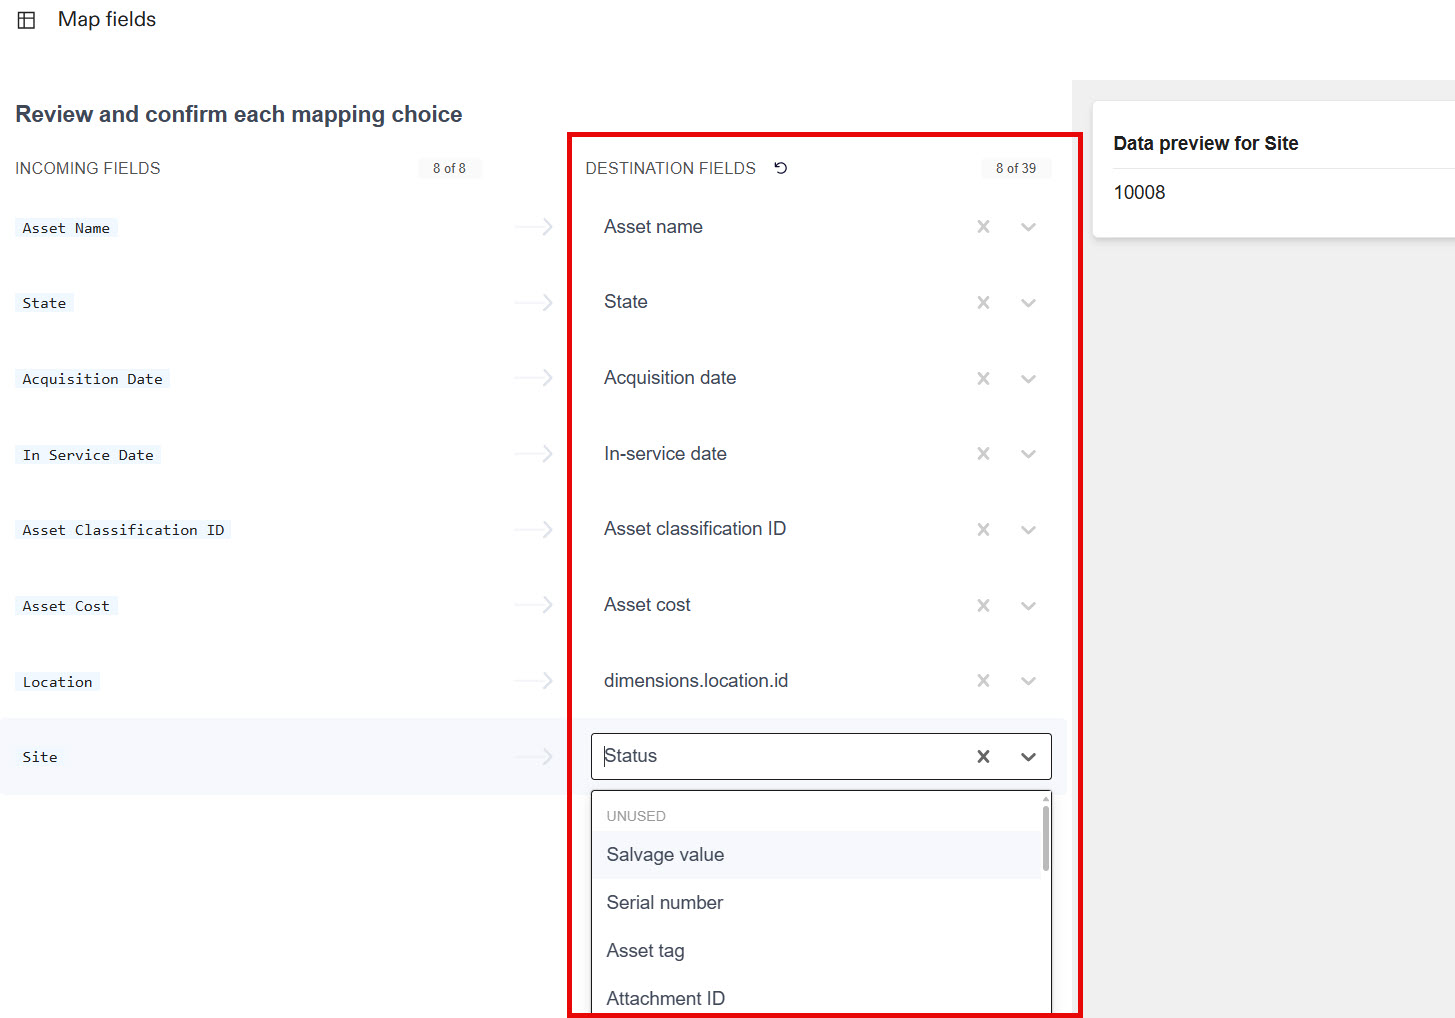Image resolution: width=1455 pixels, height=1018 pixels.
Task: Choose Serial number in the dropdown list
Action: tap(664, 902)
